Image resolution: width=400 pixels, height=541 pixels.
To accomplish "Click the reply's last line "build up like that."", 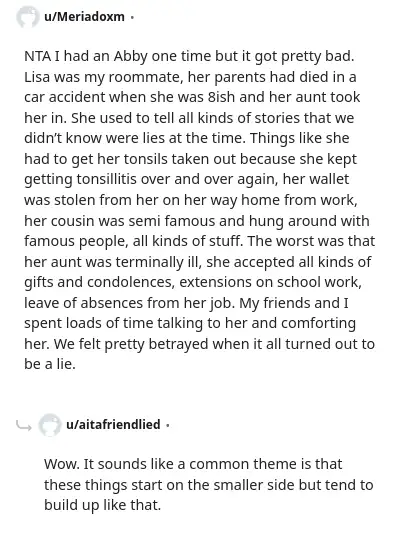I will (103, 505).
